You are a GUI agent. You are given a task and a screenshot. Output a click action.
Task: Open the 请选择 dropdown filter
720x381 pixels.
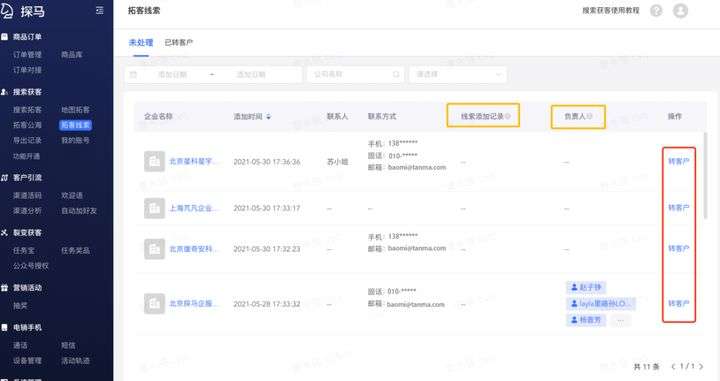(458, 74)
